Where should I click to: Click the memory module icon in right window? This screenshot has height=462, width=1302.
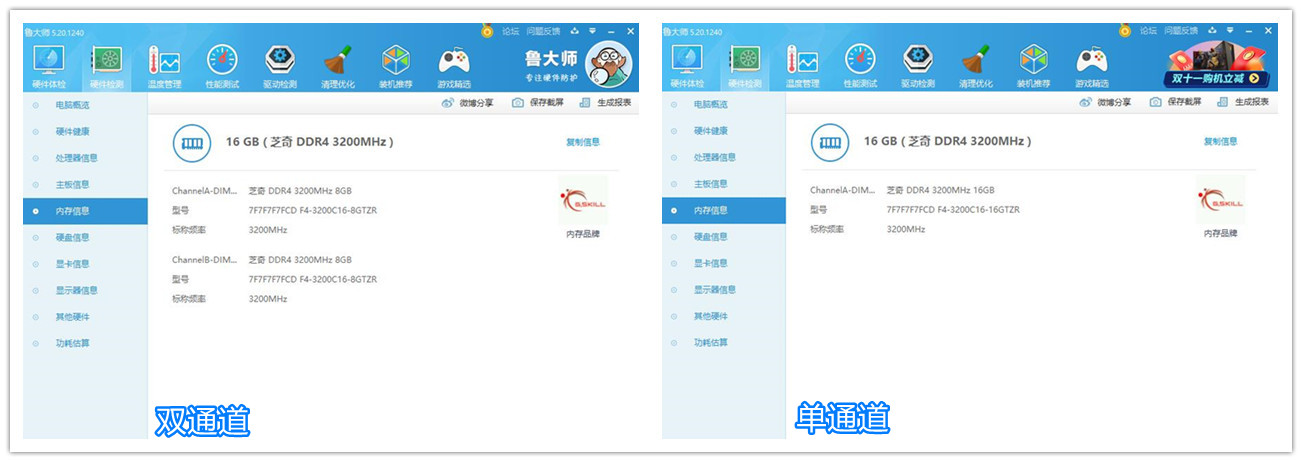[x=830, y=144]
